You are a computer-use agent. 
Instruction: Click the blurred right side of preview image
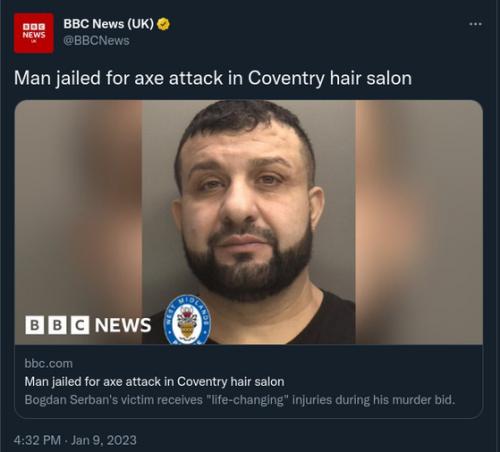point(419,222)
